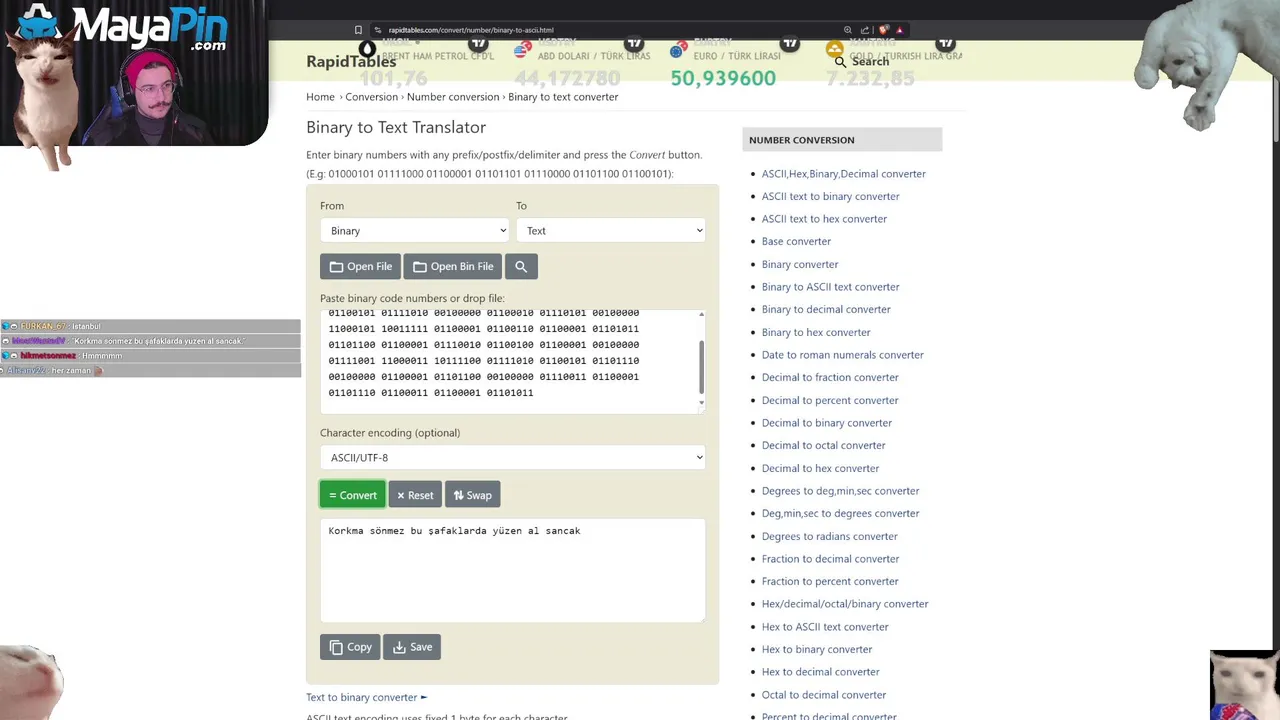
Task: Click the binary textarea vertical scrollbar thumb
Action: click(701, 367)
